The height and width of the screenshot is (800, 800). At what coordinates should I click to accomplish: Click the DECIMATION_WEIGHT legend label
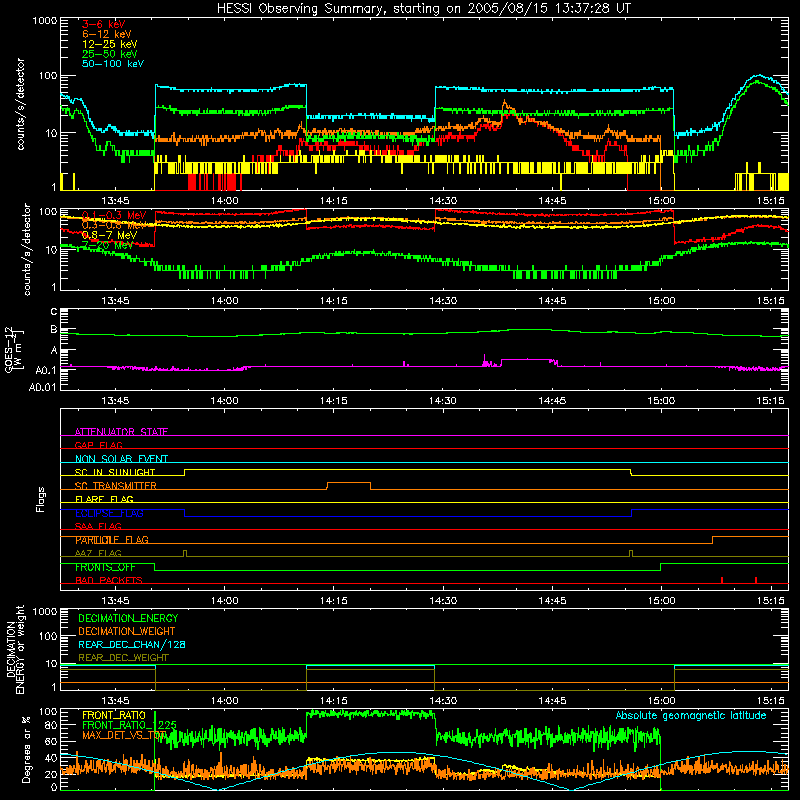click(127, 631)
